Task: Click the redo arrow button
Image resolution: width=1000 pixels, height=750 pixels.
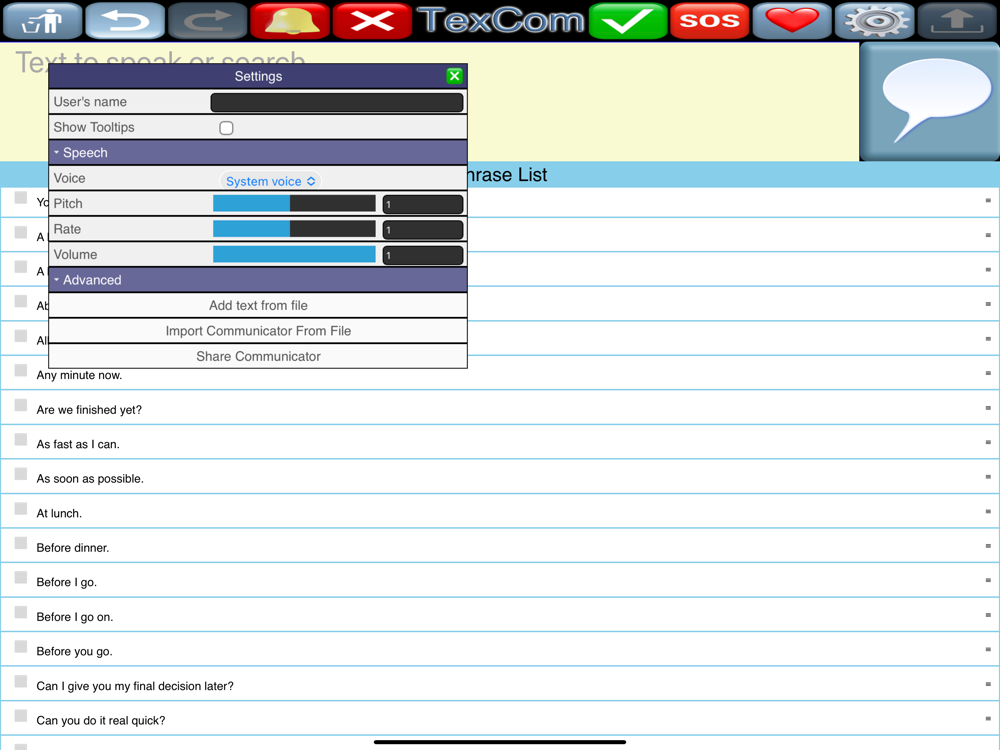Action: [207, 21]
